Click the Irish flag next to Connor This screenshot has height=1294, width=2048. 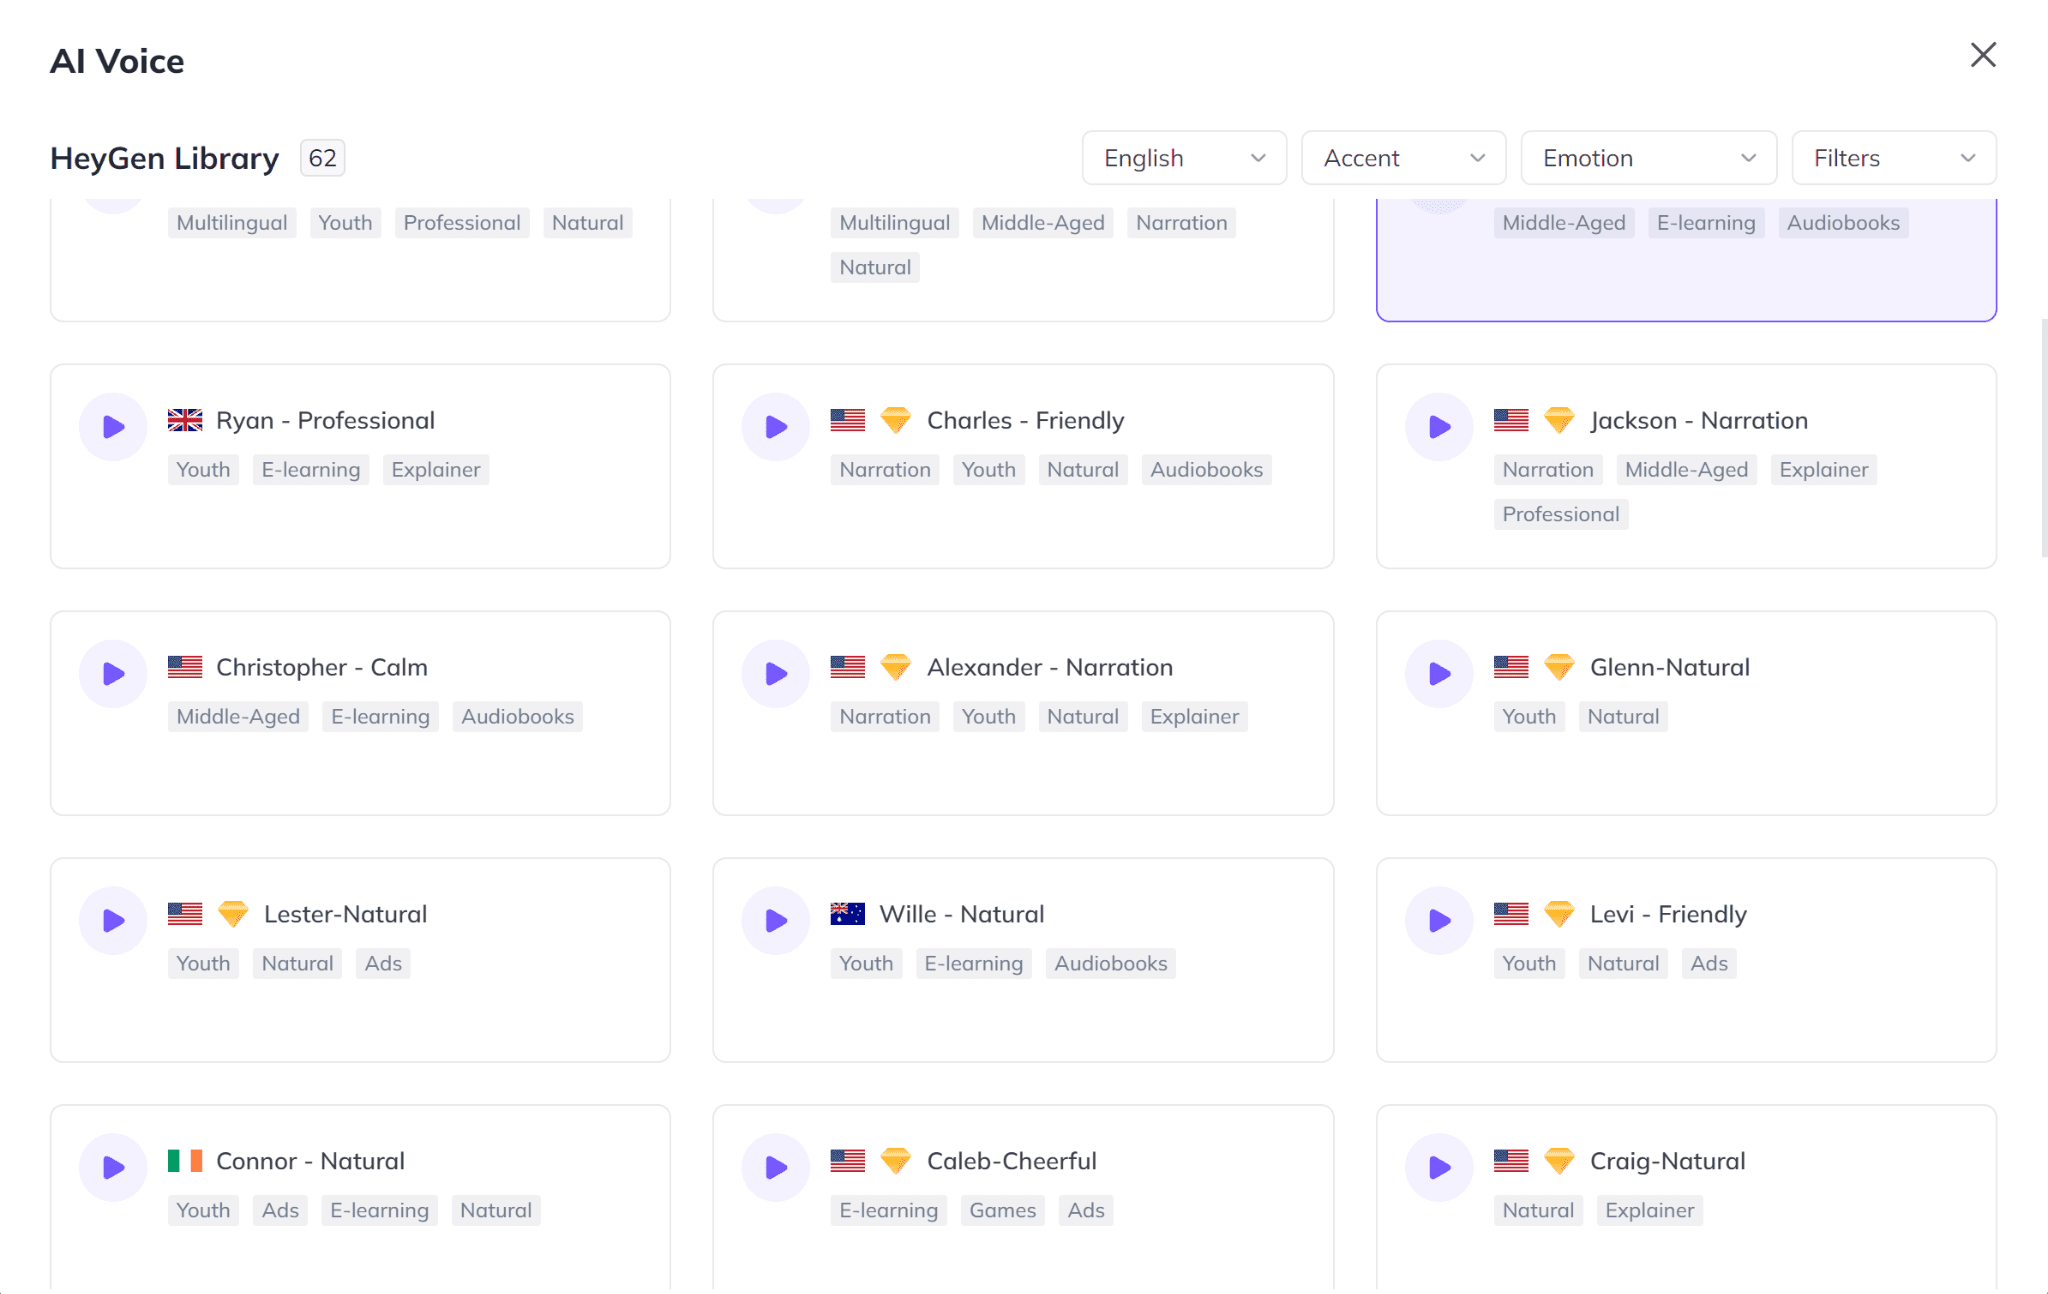pyautogui.click(x=185, y=1161)
